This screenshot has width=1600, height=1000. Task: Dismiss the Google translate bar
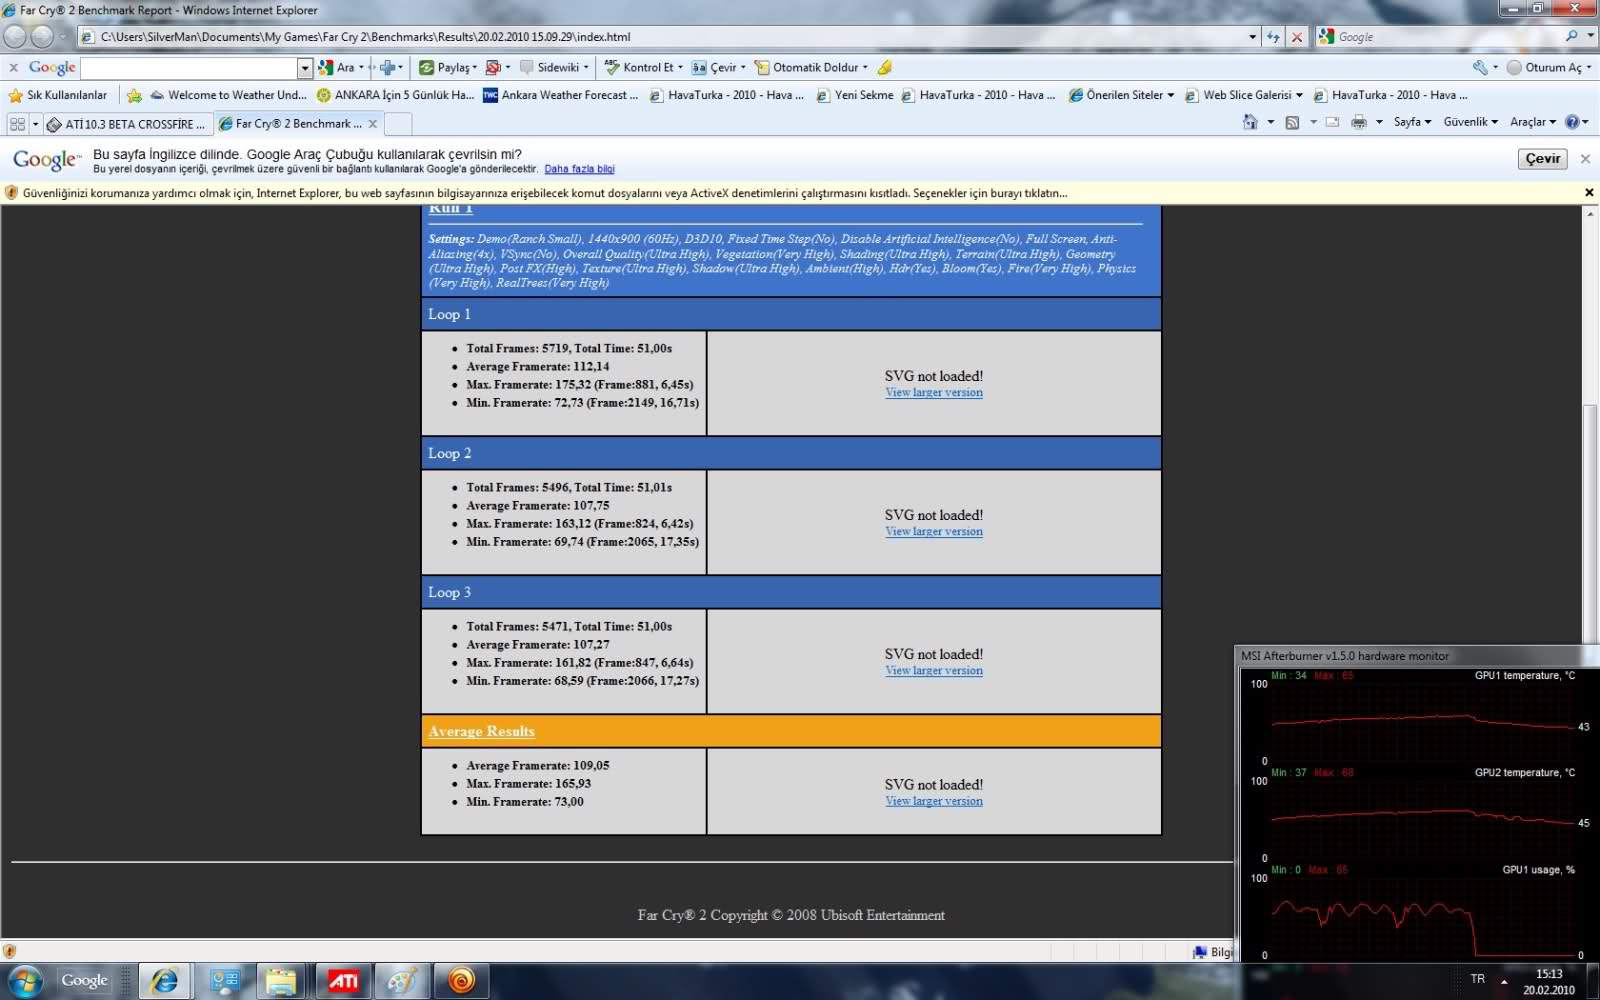click(x=1585, y=159)
